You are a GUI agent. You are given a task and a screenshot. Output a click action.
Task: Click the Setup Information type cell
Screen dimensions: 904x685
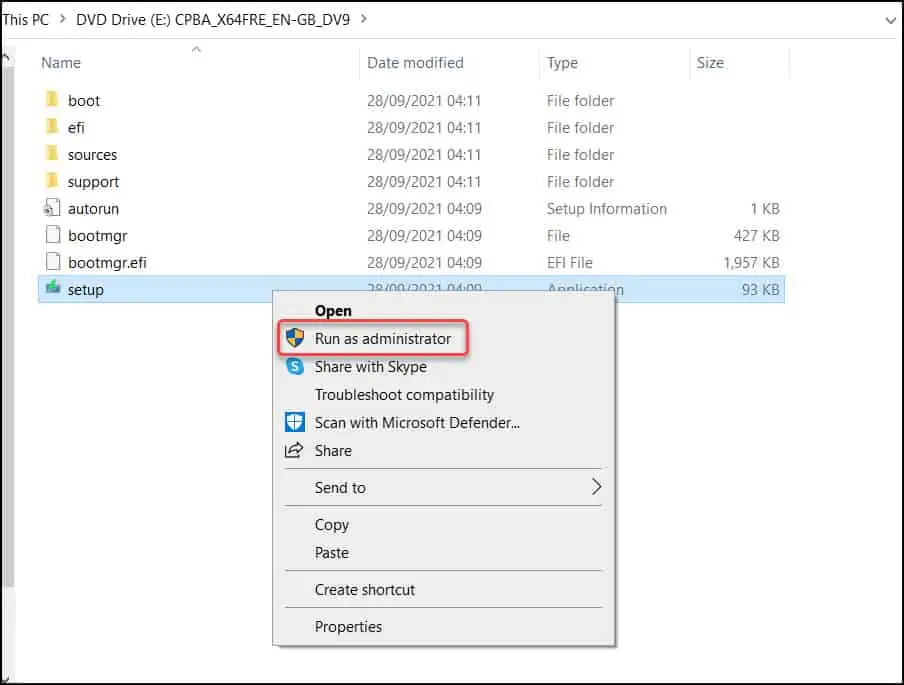pyautogui.click(x=607, y=209)
